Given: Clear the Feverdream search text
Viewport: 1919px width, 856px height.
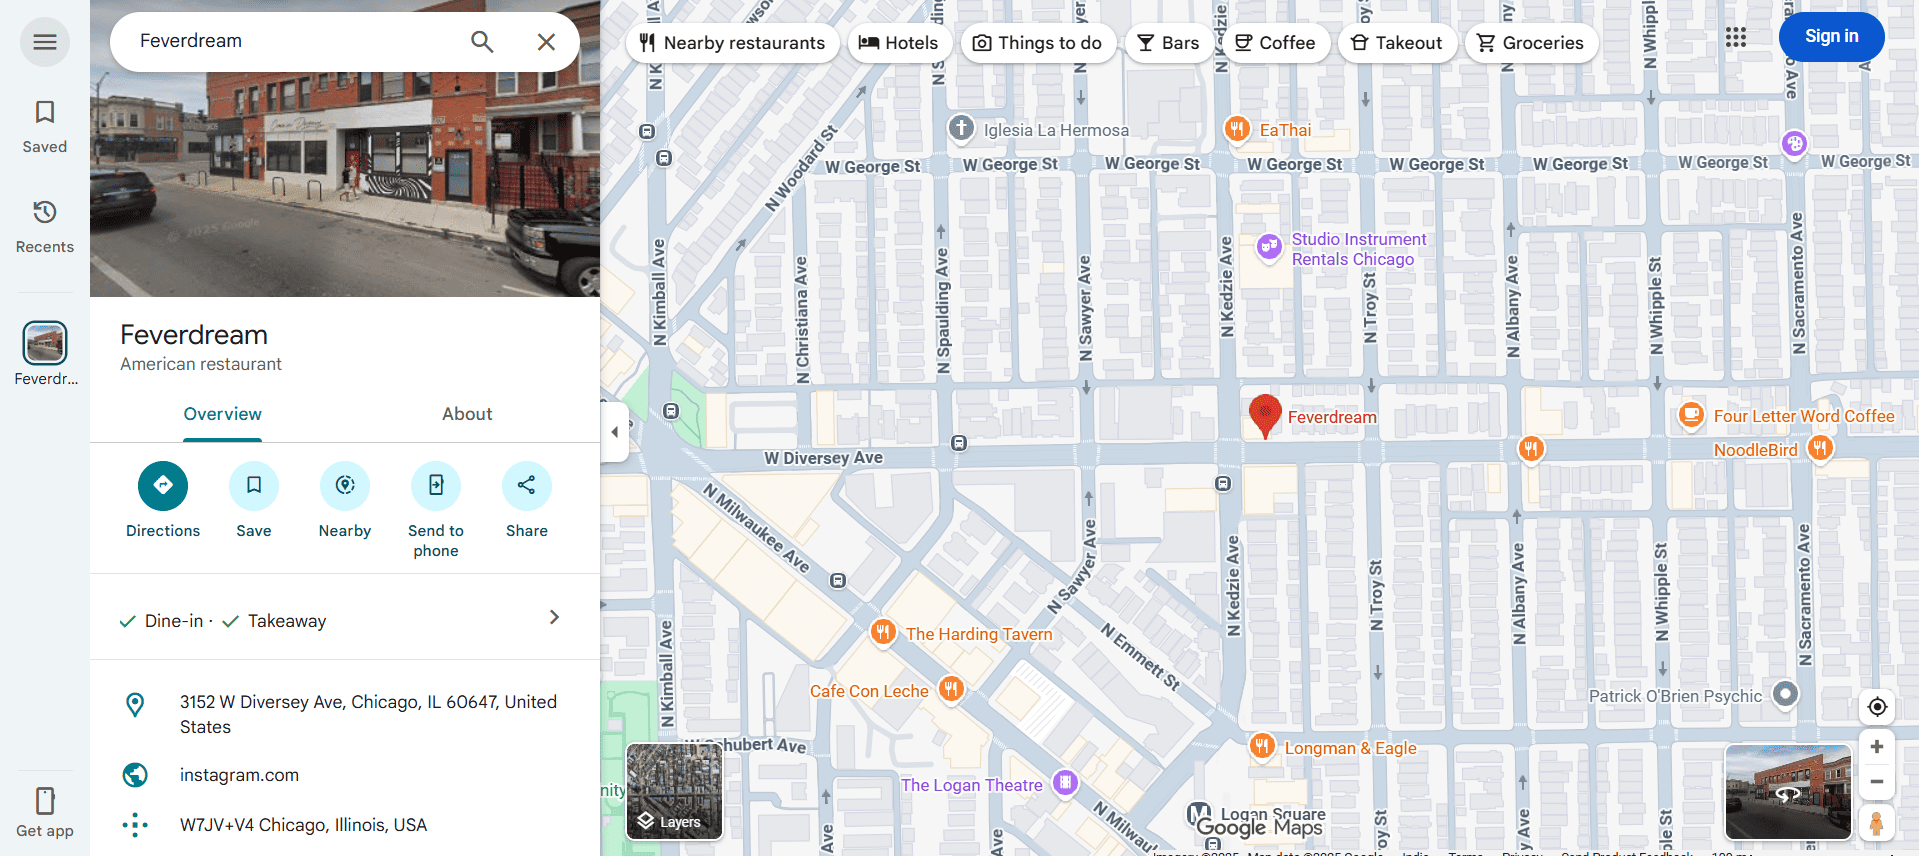Looking at the screenshot, I should pos(546,42).
